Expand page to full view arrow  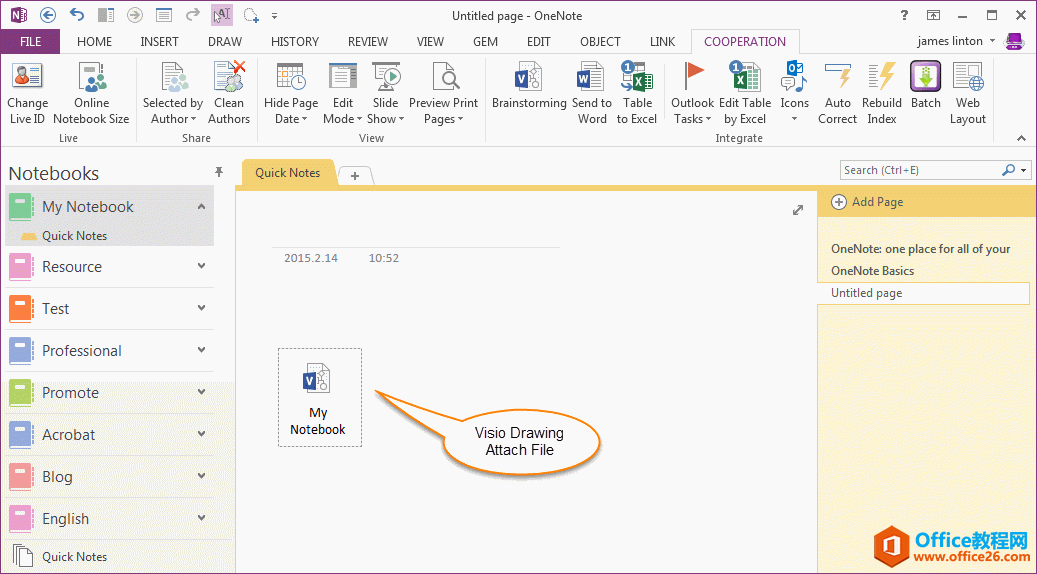798,210
